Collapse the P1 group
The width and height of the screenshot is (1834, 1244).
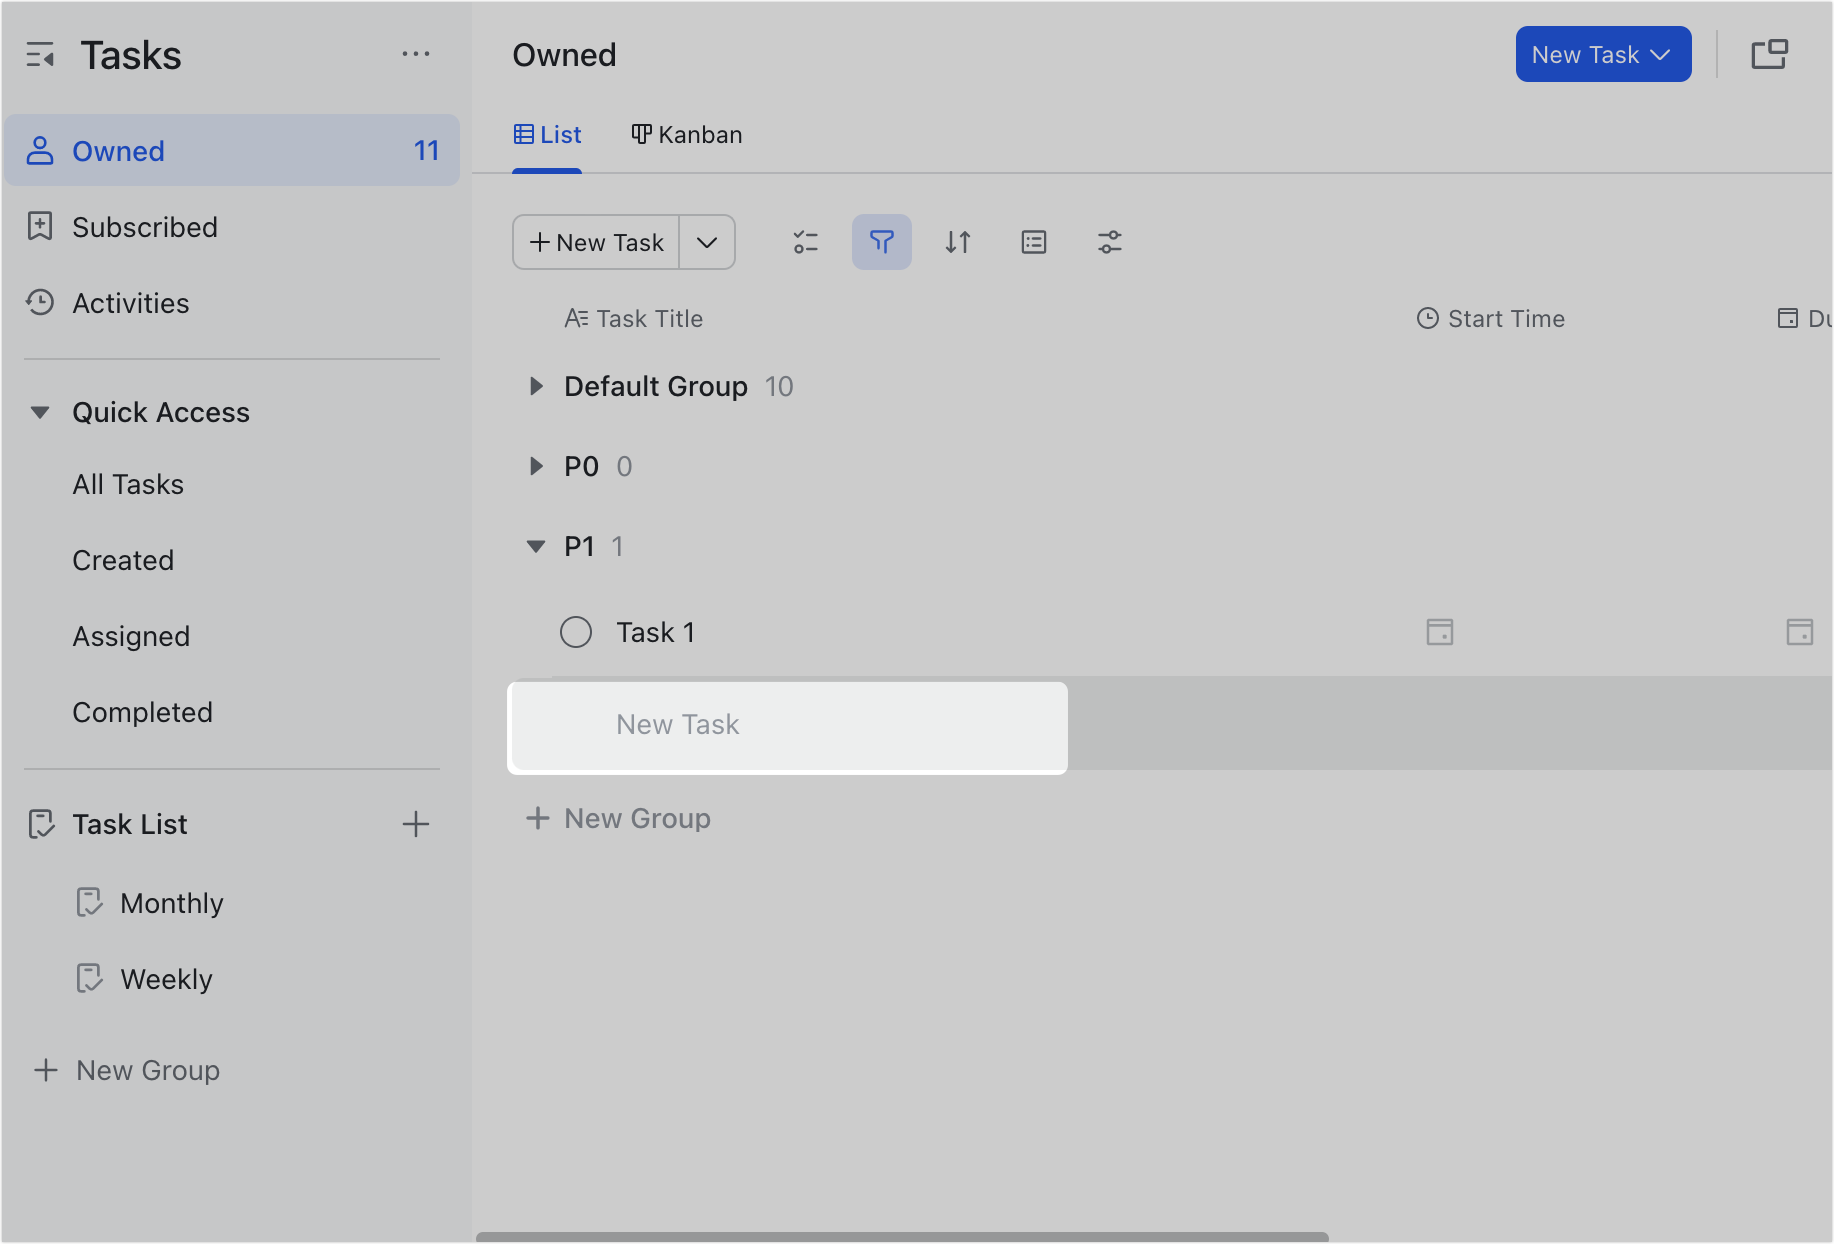pyautogui.click(x=536, y=546)
